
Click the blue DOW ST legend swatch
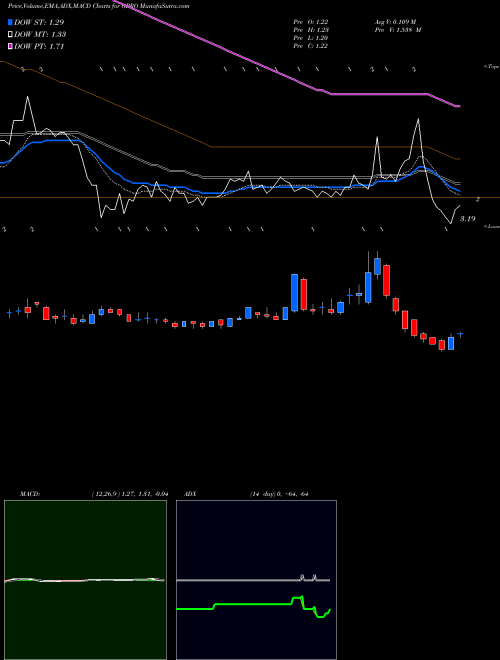10,22
